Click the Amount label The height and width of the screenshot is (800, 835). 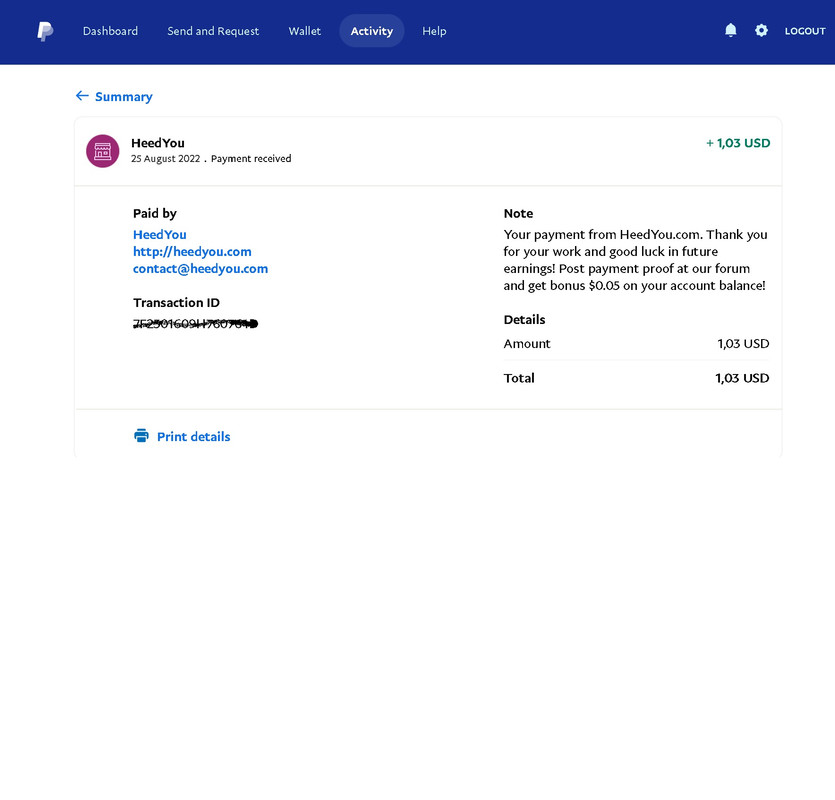pyautogui.click(x=527, y=344)
